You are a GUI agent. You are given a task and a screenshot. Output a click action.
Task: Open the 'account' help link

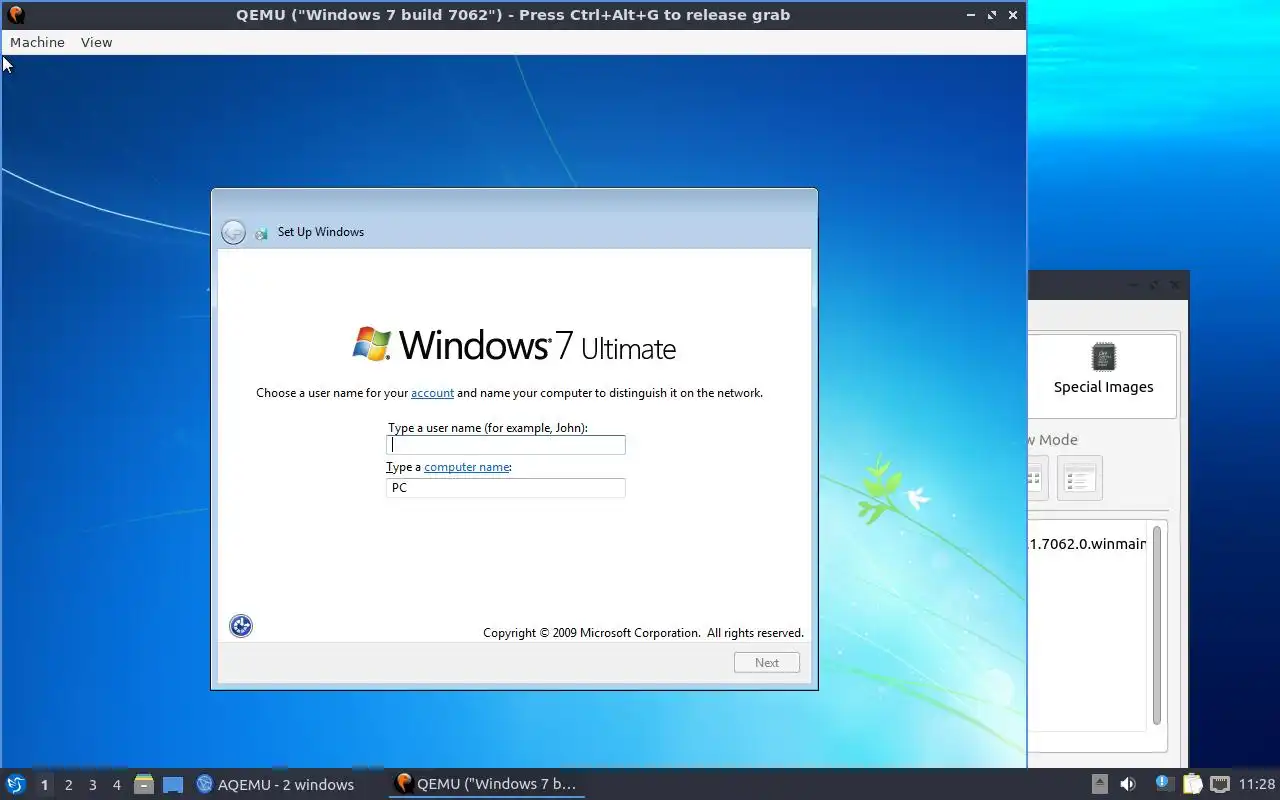[432, 393]
